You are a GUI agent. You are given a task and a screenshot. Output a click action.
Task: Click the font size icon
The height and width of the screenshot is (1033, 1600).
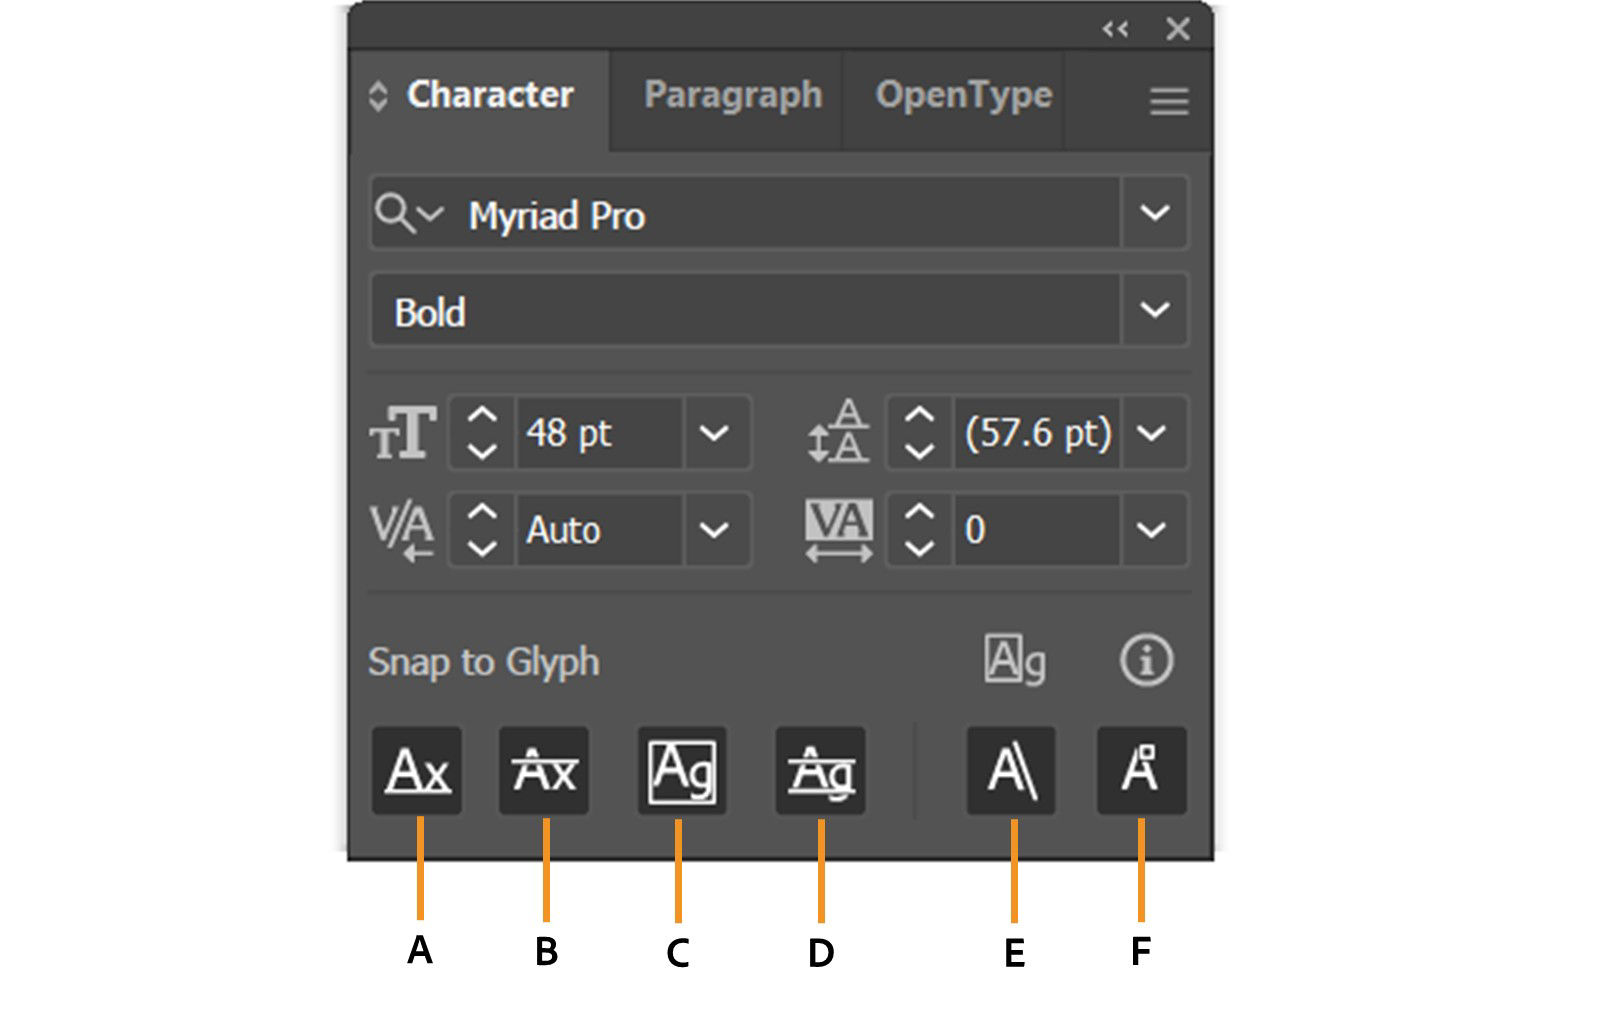coord(404,432)
